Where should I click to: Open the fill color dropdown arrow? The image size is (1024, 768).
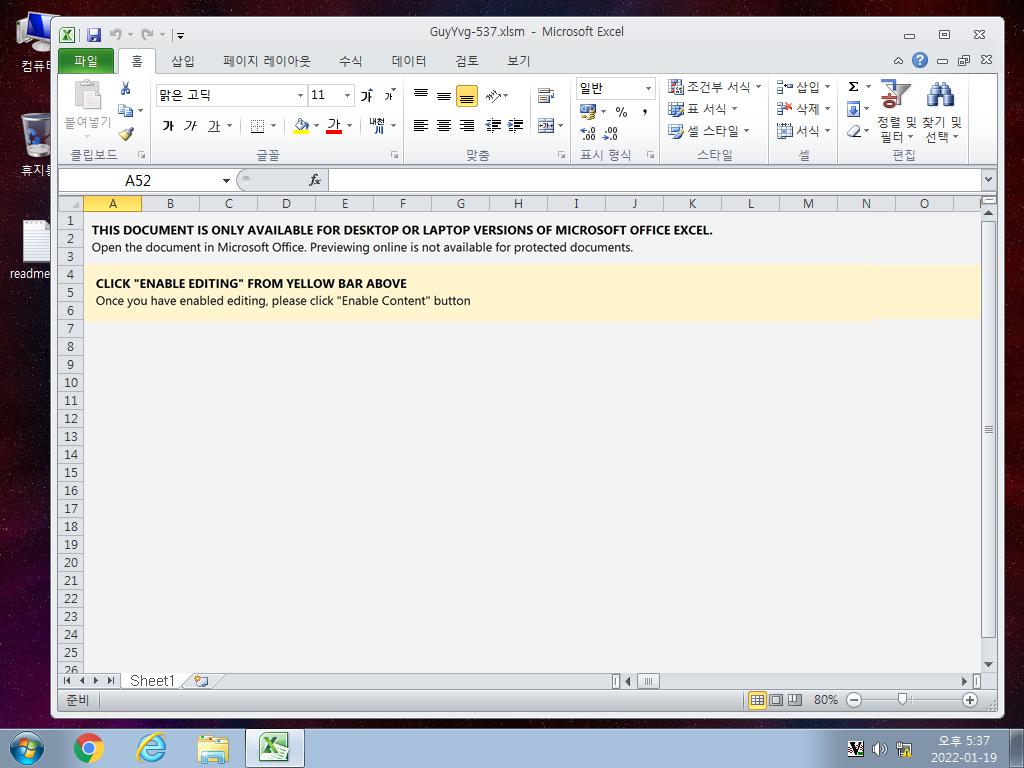[317, 125]
